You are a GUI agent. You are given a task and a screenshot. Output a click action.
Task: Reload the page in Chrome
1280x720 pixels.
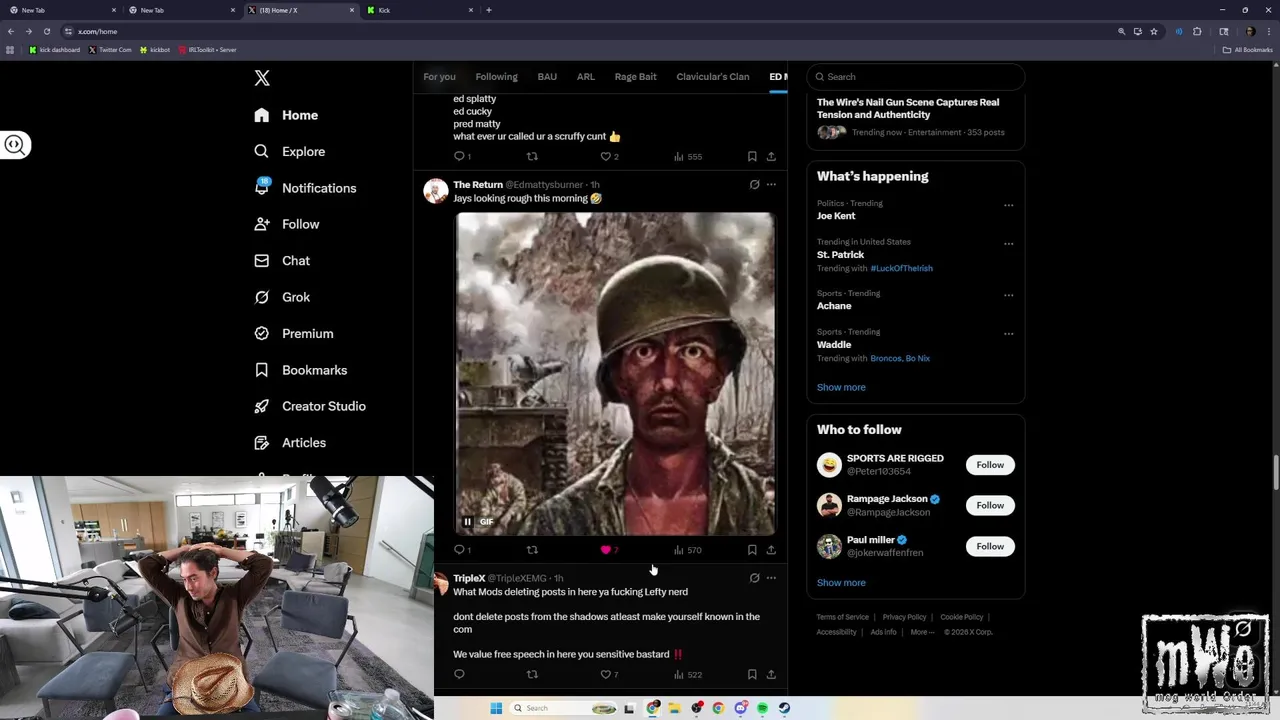47,31
